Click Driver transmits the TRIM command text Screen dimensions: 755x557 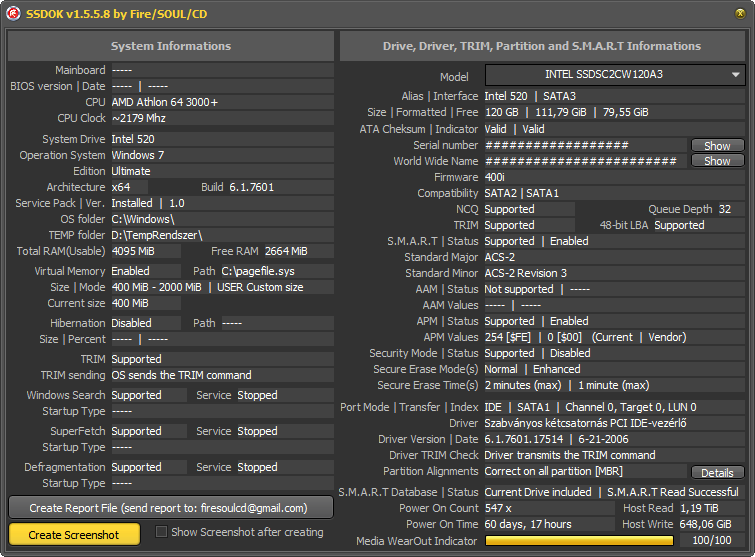[570, 455]
